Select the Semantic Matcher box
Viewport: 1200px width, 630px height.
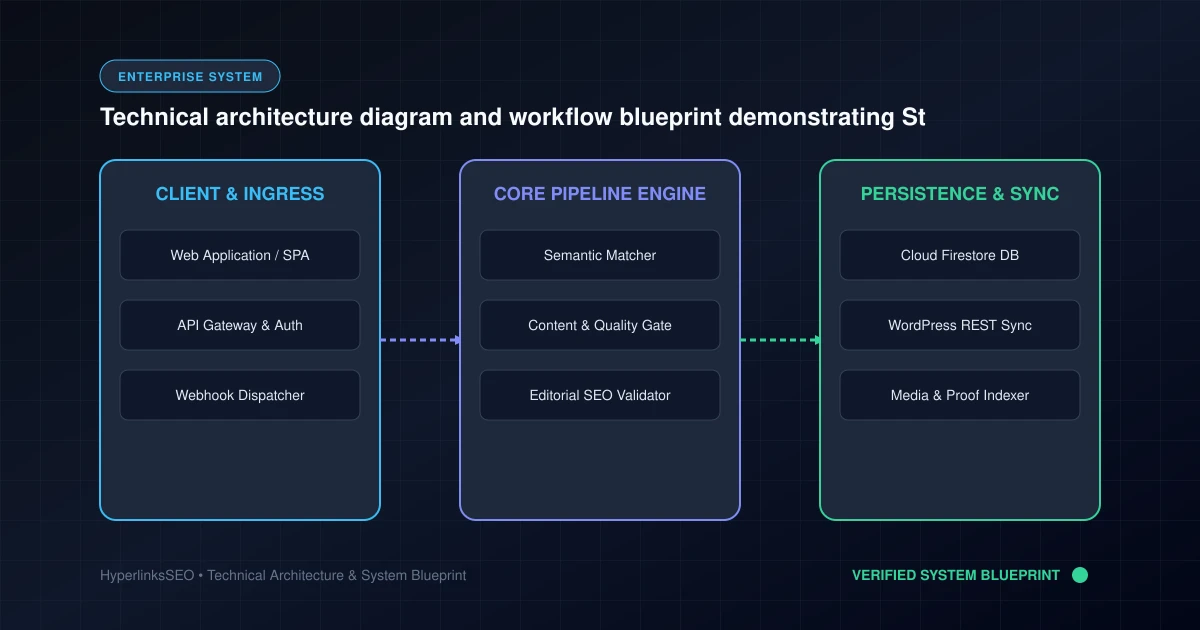[600, 255]
